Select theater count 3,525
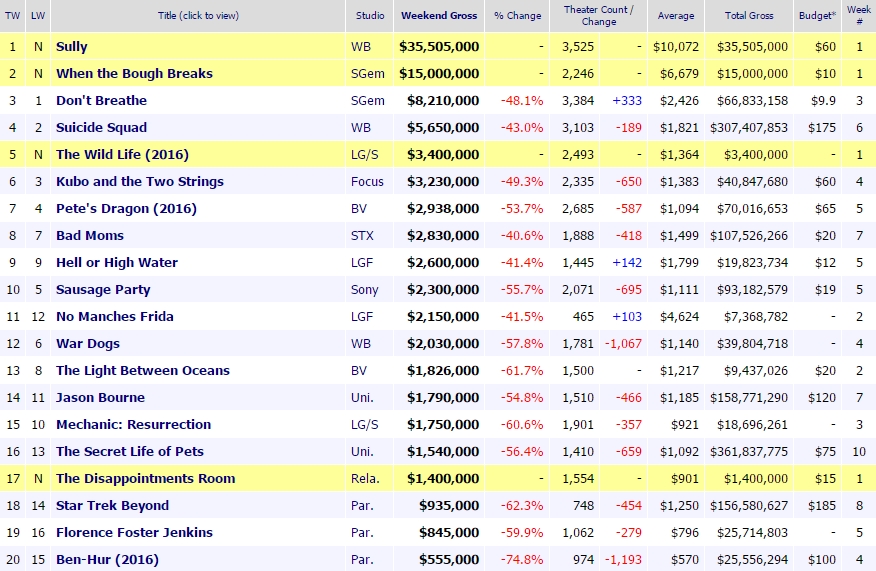The image size is (876, 571). 578,46
